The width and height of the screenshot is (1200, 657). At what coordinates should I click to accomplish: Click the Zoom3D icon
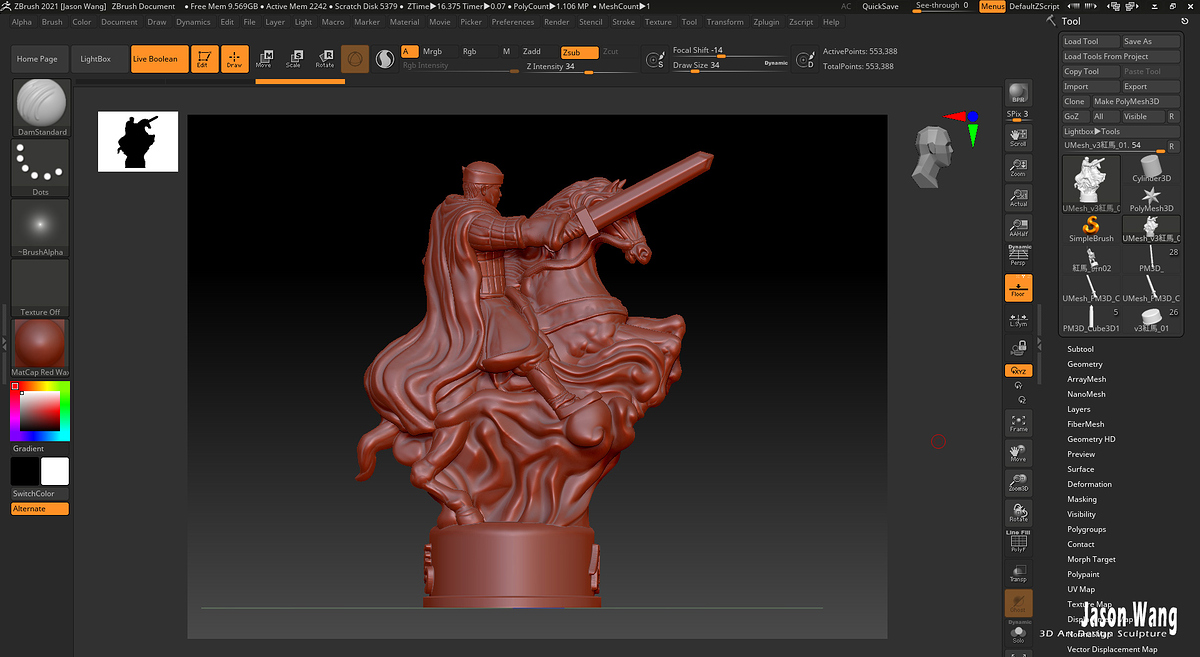[x=1018, y=483]
